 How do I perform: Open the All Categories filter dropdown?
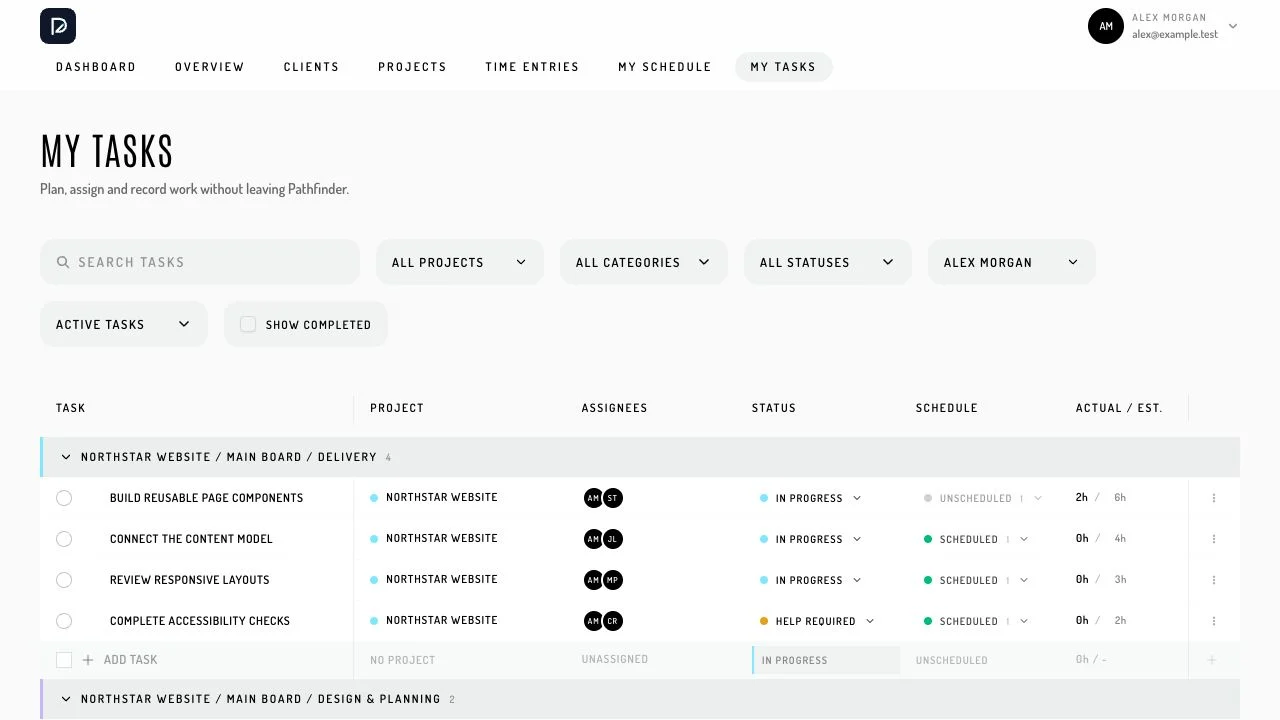click(x=644, y=262)
